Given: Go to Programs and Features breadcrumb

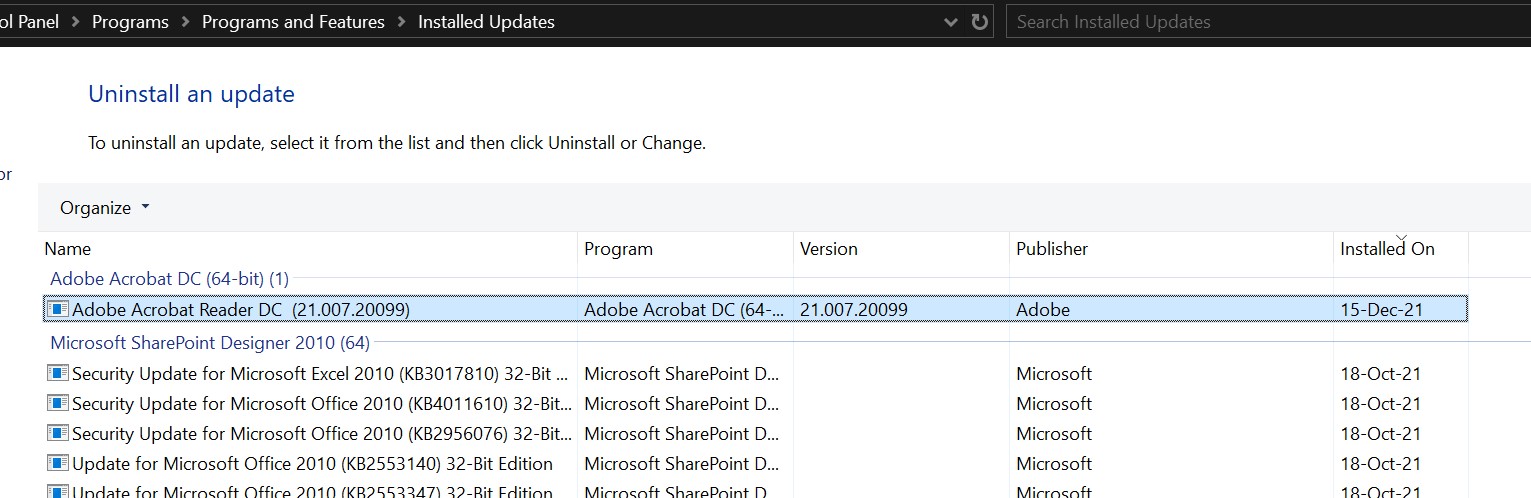Looking at the screenshot, I should click(293, 22).
